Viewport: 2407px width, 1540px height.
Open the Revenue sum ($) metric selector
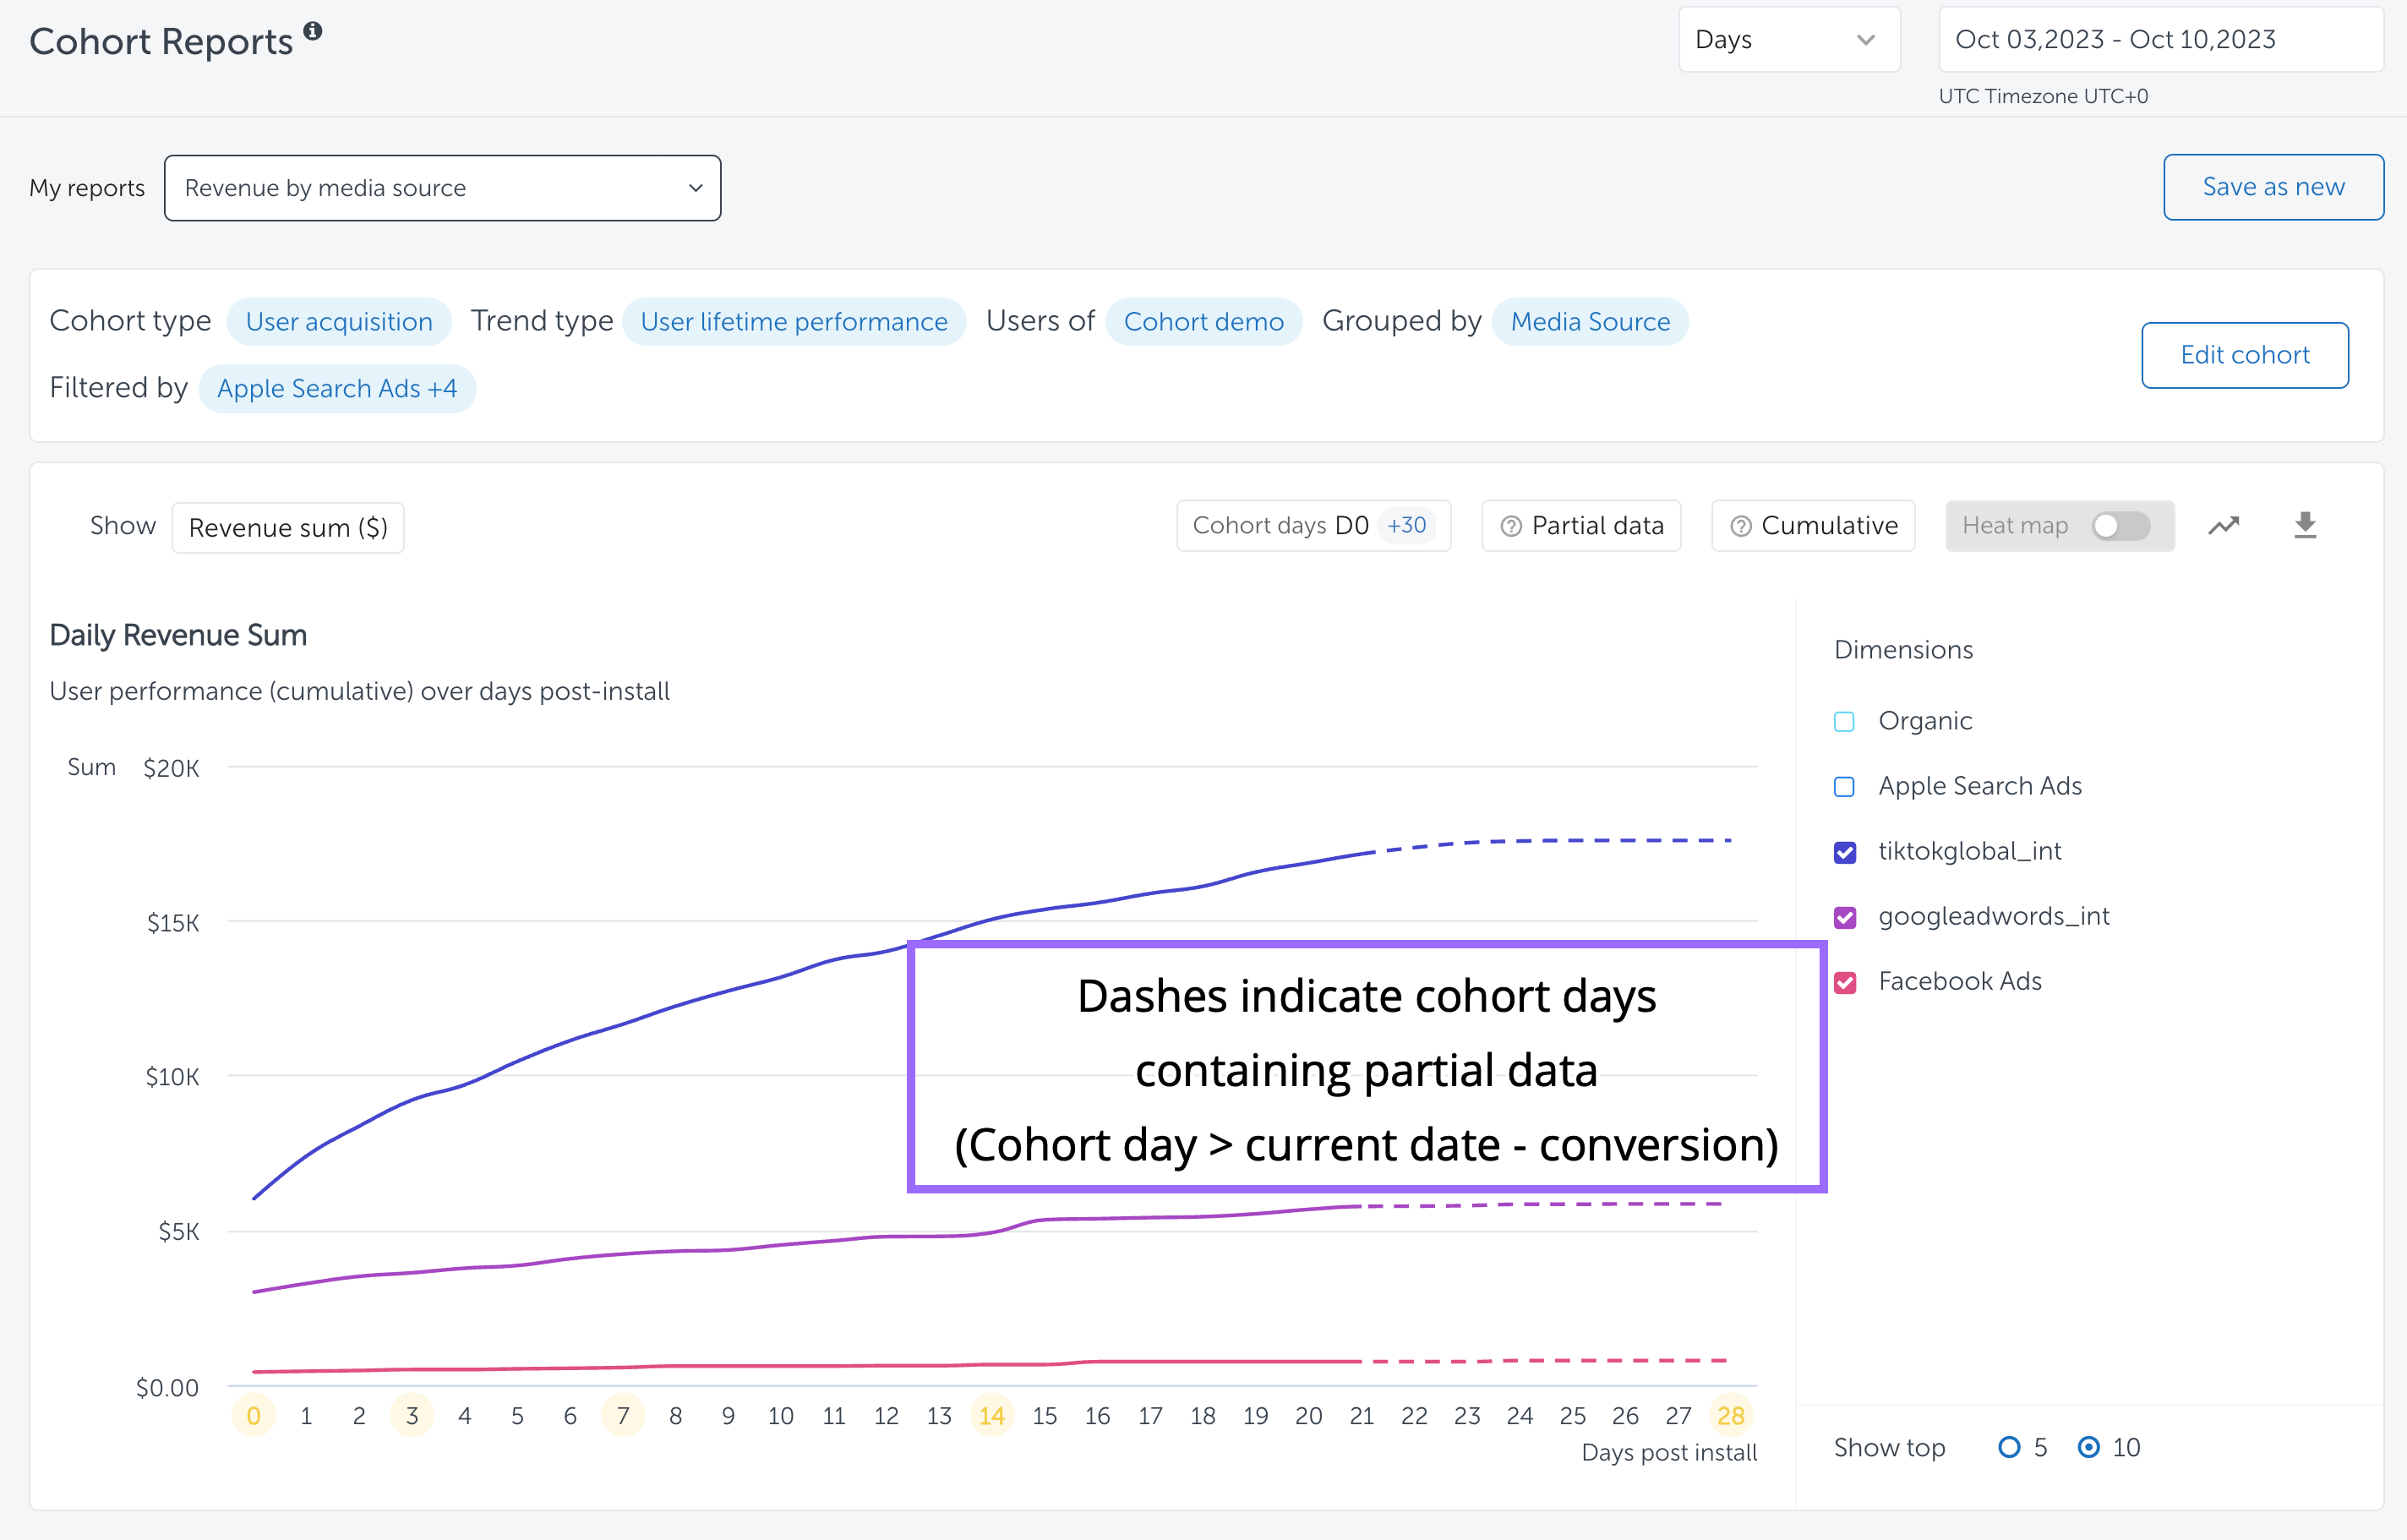(288, 528)
